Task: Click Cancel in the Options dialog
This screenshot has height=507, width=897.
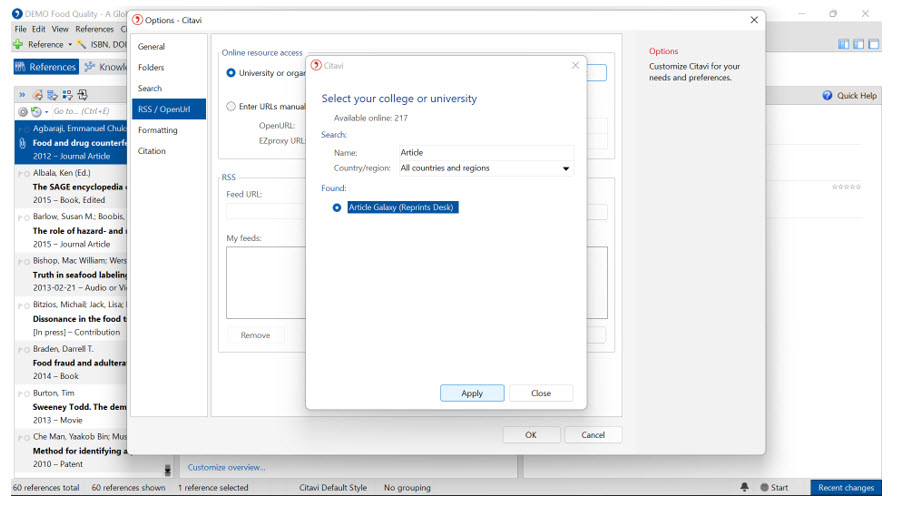Action: (593, 435)
